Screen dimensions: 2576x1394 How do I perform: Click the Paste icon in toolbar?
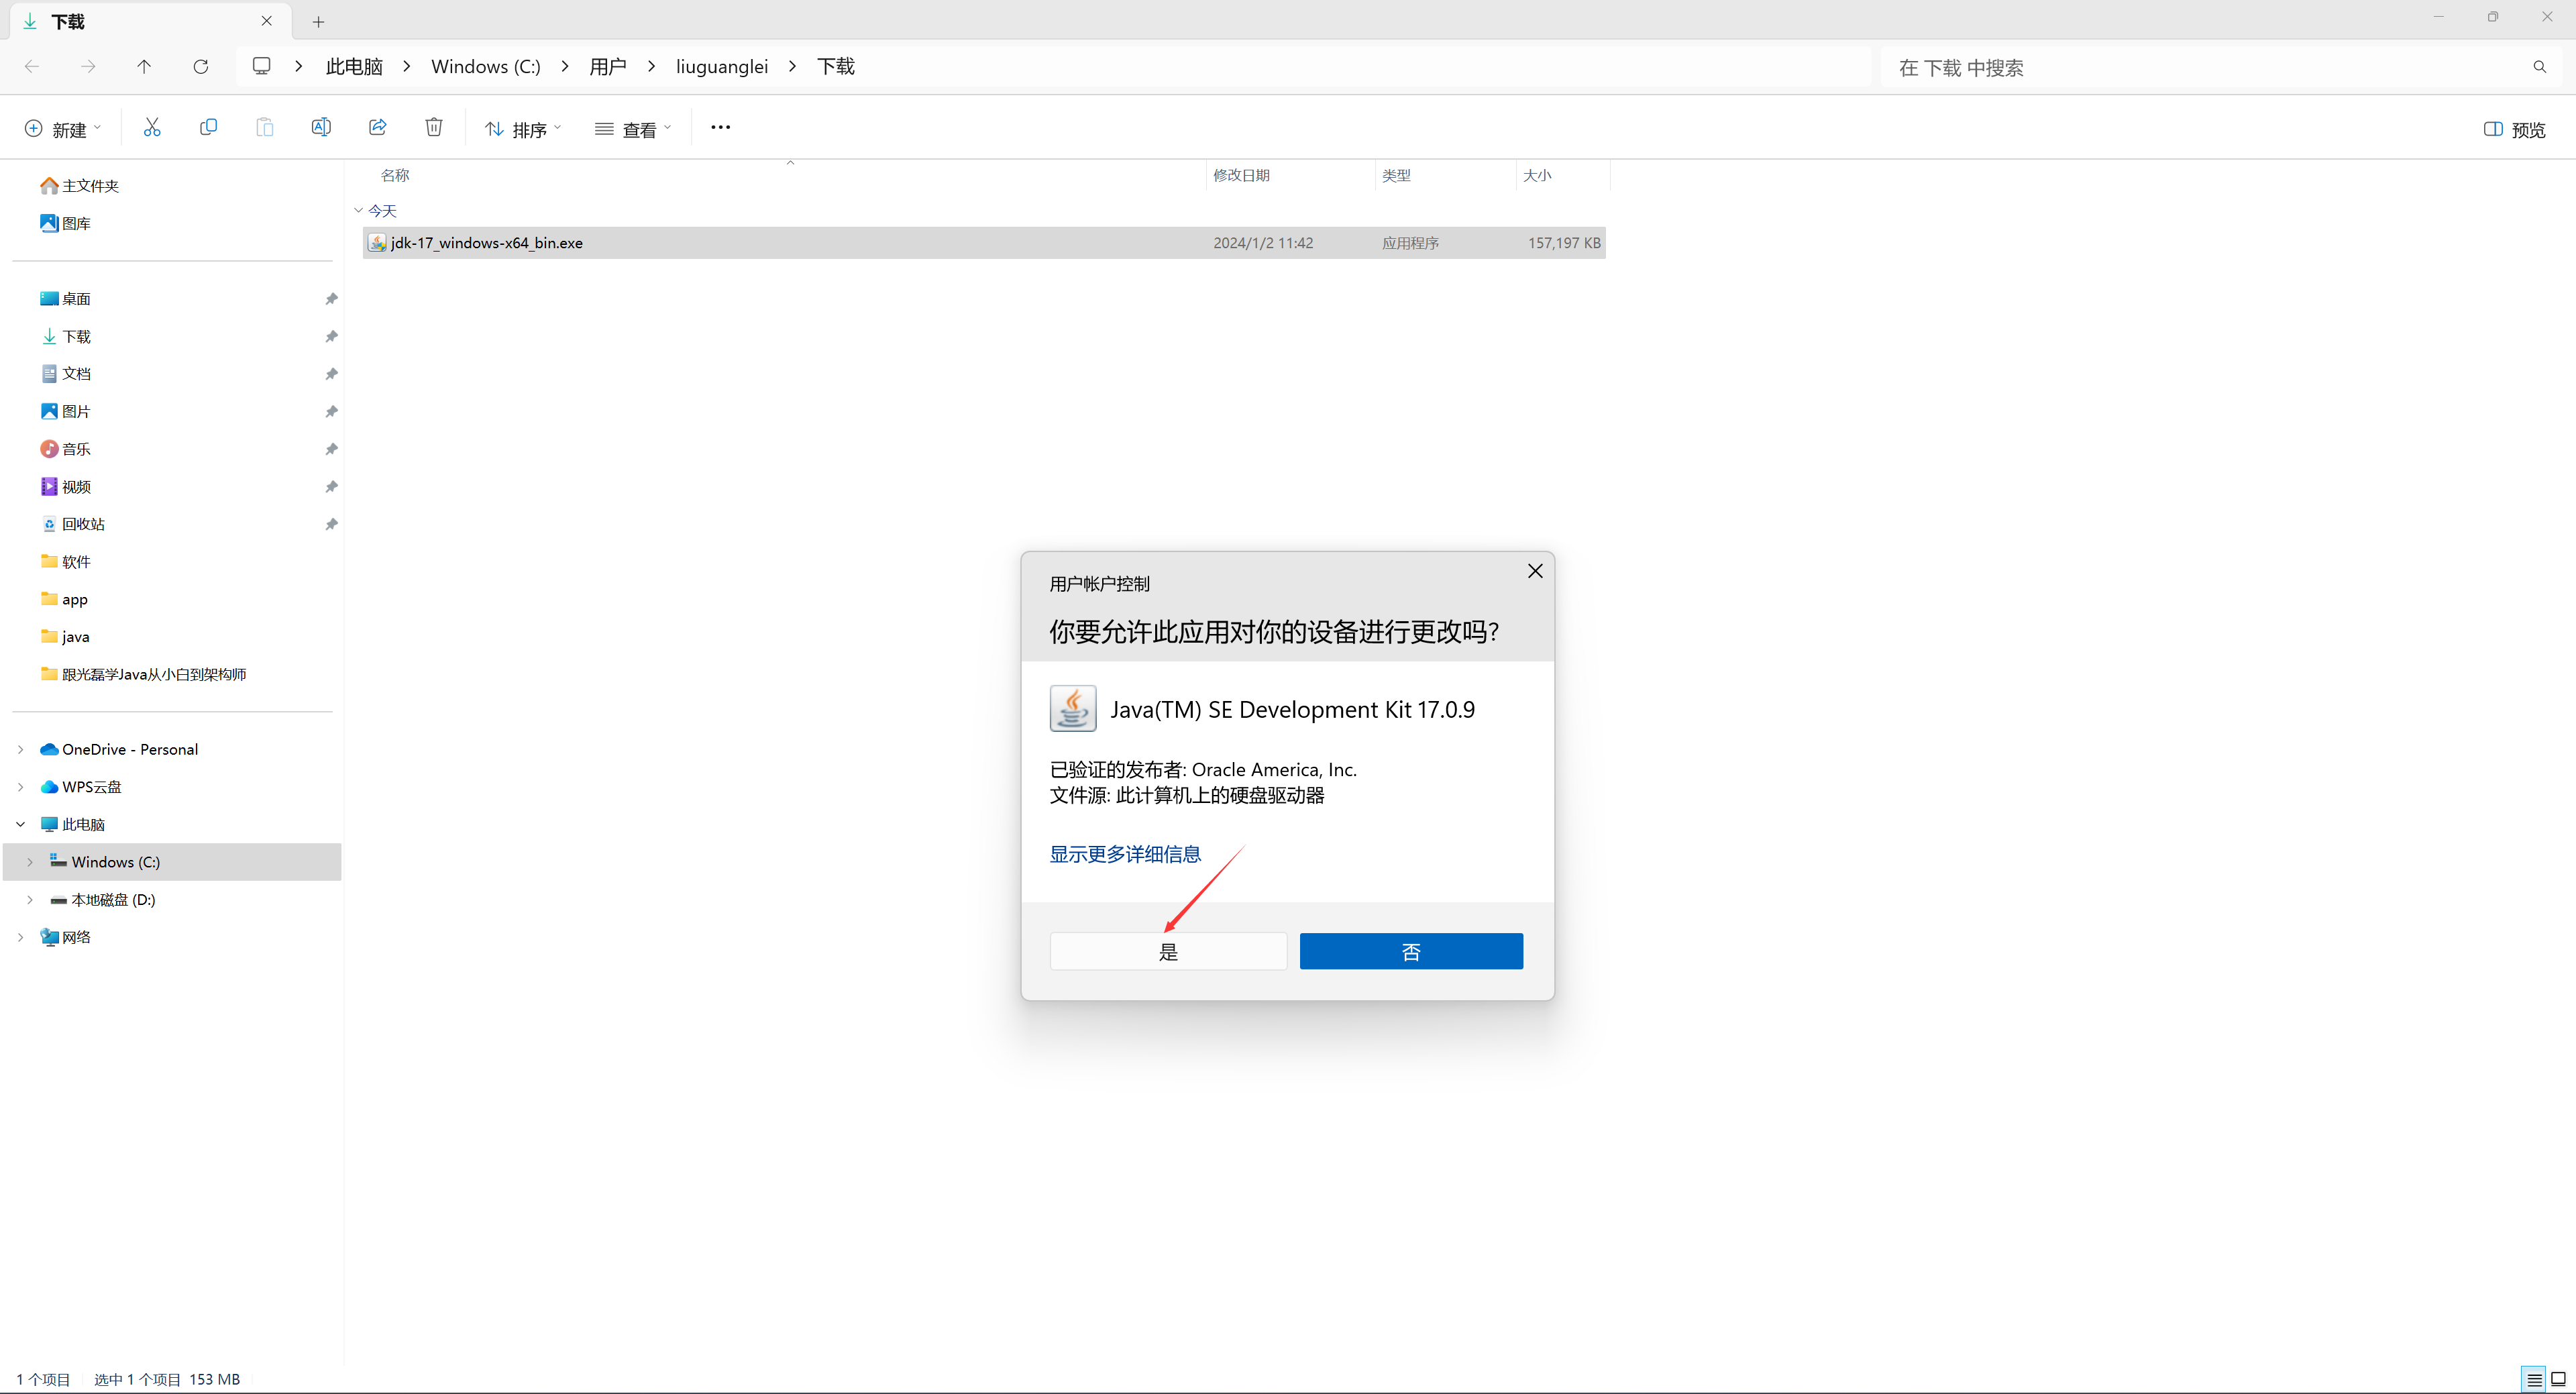click(265, 127)
